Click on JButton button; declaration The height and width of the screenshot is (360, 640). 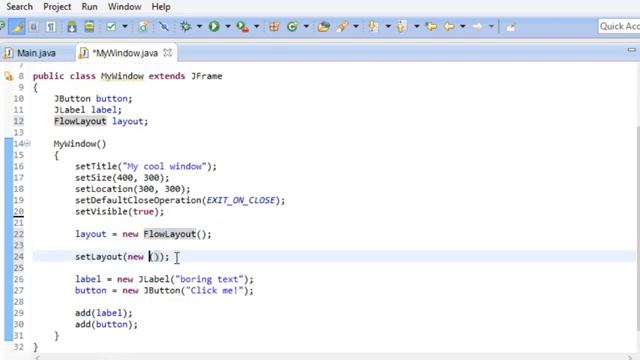coord(93,98)
